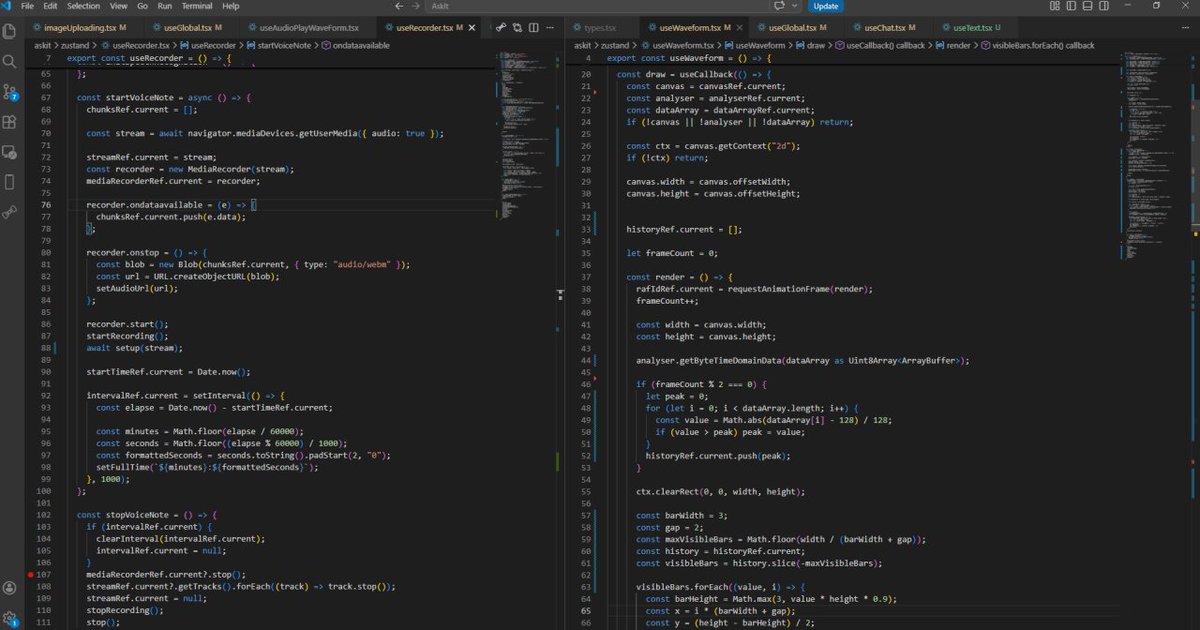The width and height of the screenshot is (1200, 630).
Task: Close the useRecorder.tsx tab
Action: point(474,27)
